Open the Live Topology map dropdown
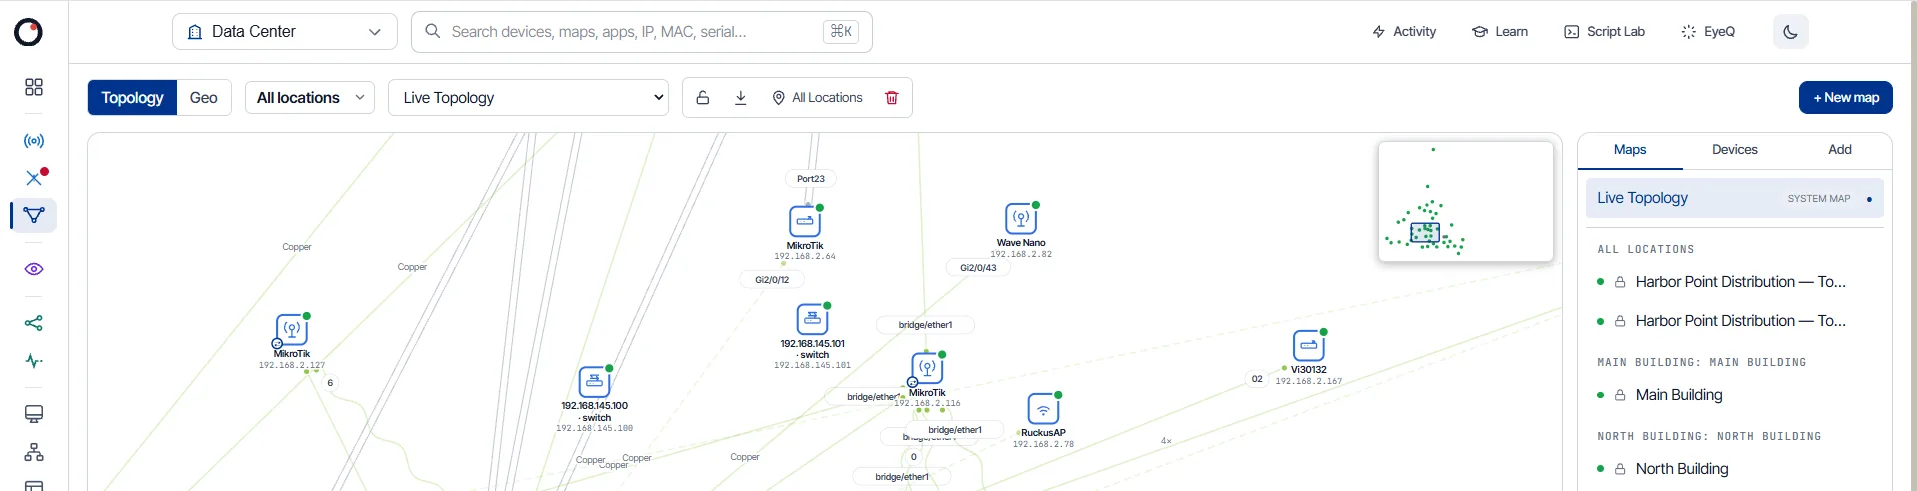The width and height of the screenshot is (1917, 491). (528, 98)
